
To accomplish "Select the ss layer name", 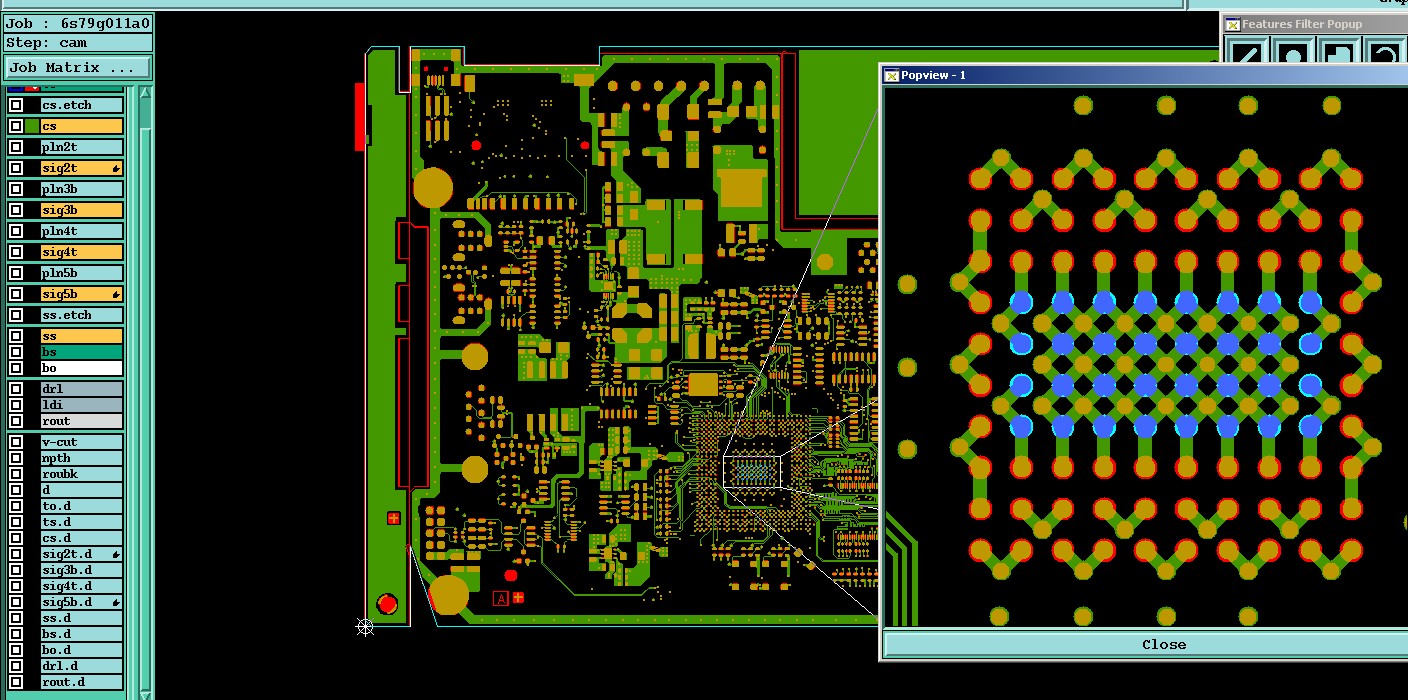I will coord(82,336).
